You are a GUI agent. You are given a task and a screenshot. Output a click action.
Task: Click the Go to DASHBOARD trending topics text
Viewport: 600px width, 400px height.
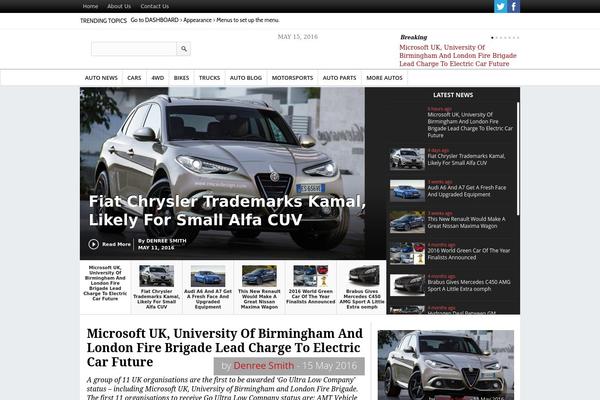pyautogui.click(x=205, y=20)
